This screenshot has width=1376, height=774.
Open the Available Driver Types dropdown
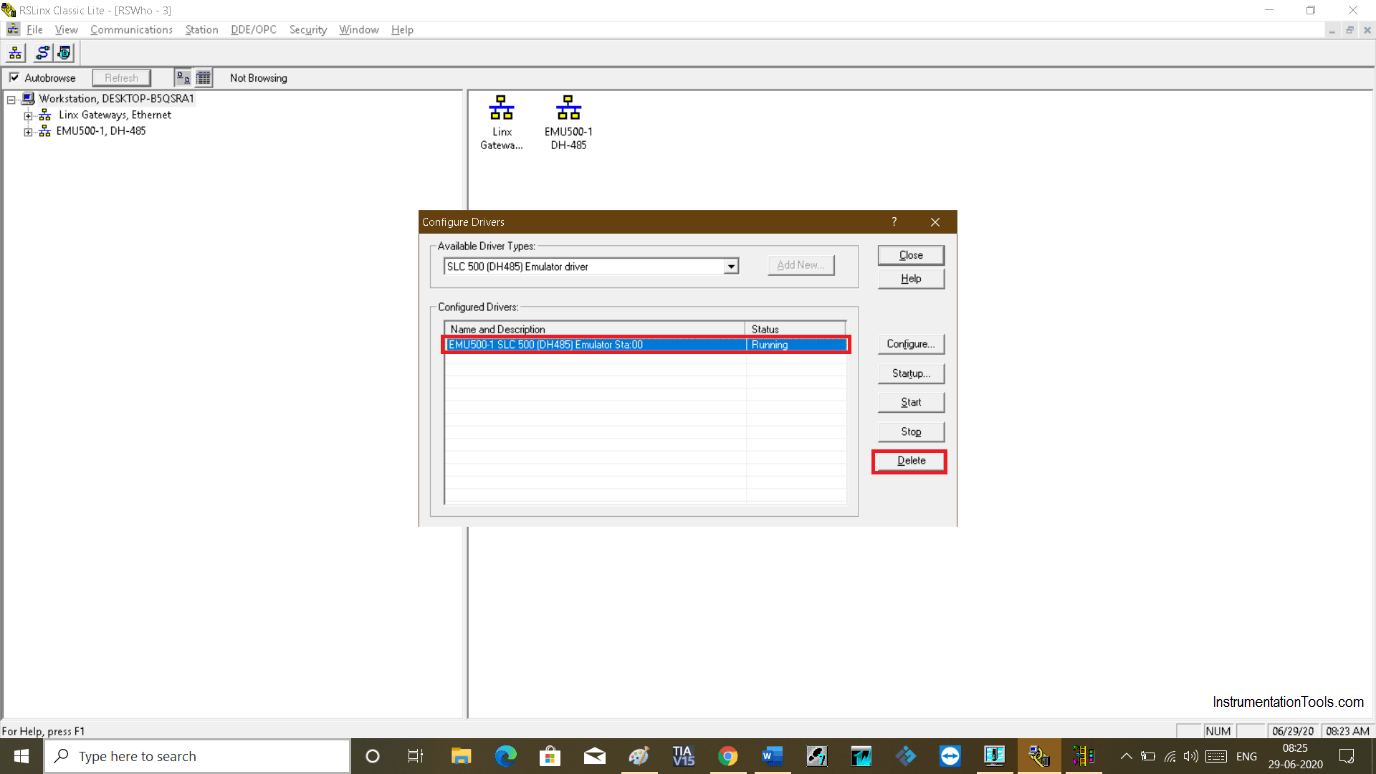731,267
